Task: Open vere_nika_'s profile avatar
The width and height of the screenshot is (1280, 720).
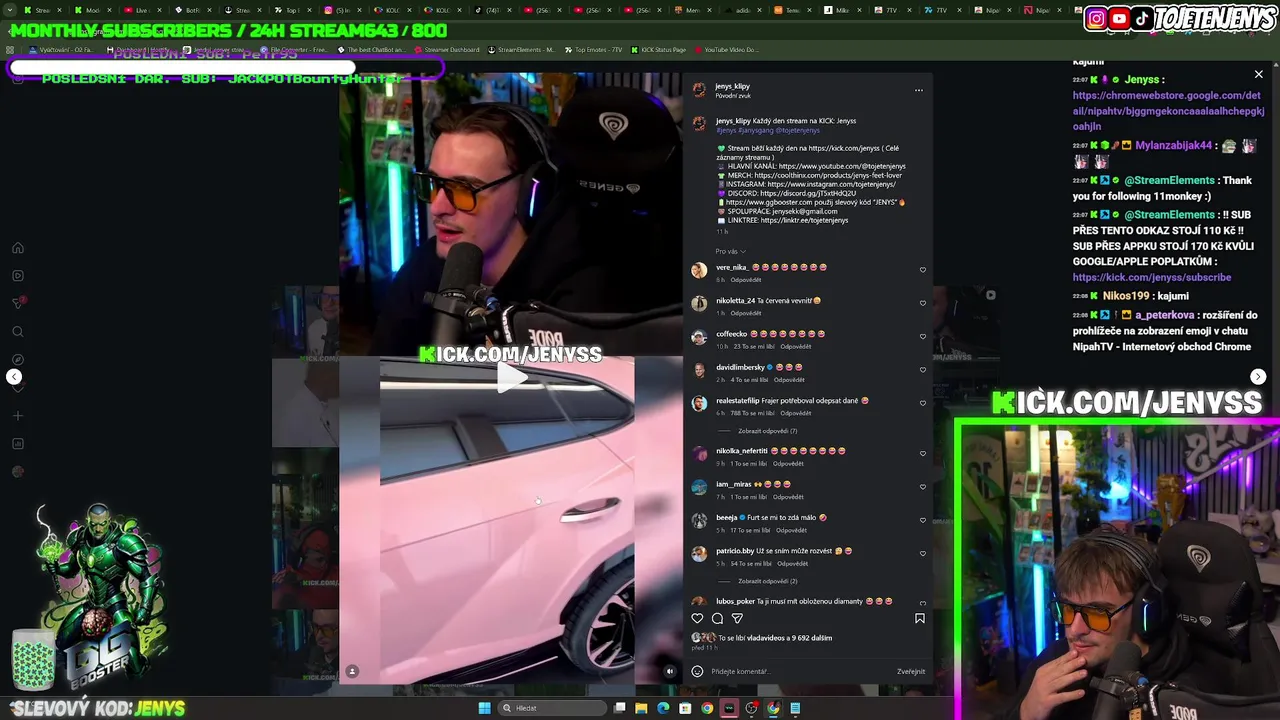Action: [699, 270]
